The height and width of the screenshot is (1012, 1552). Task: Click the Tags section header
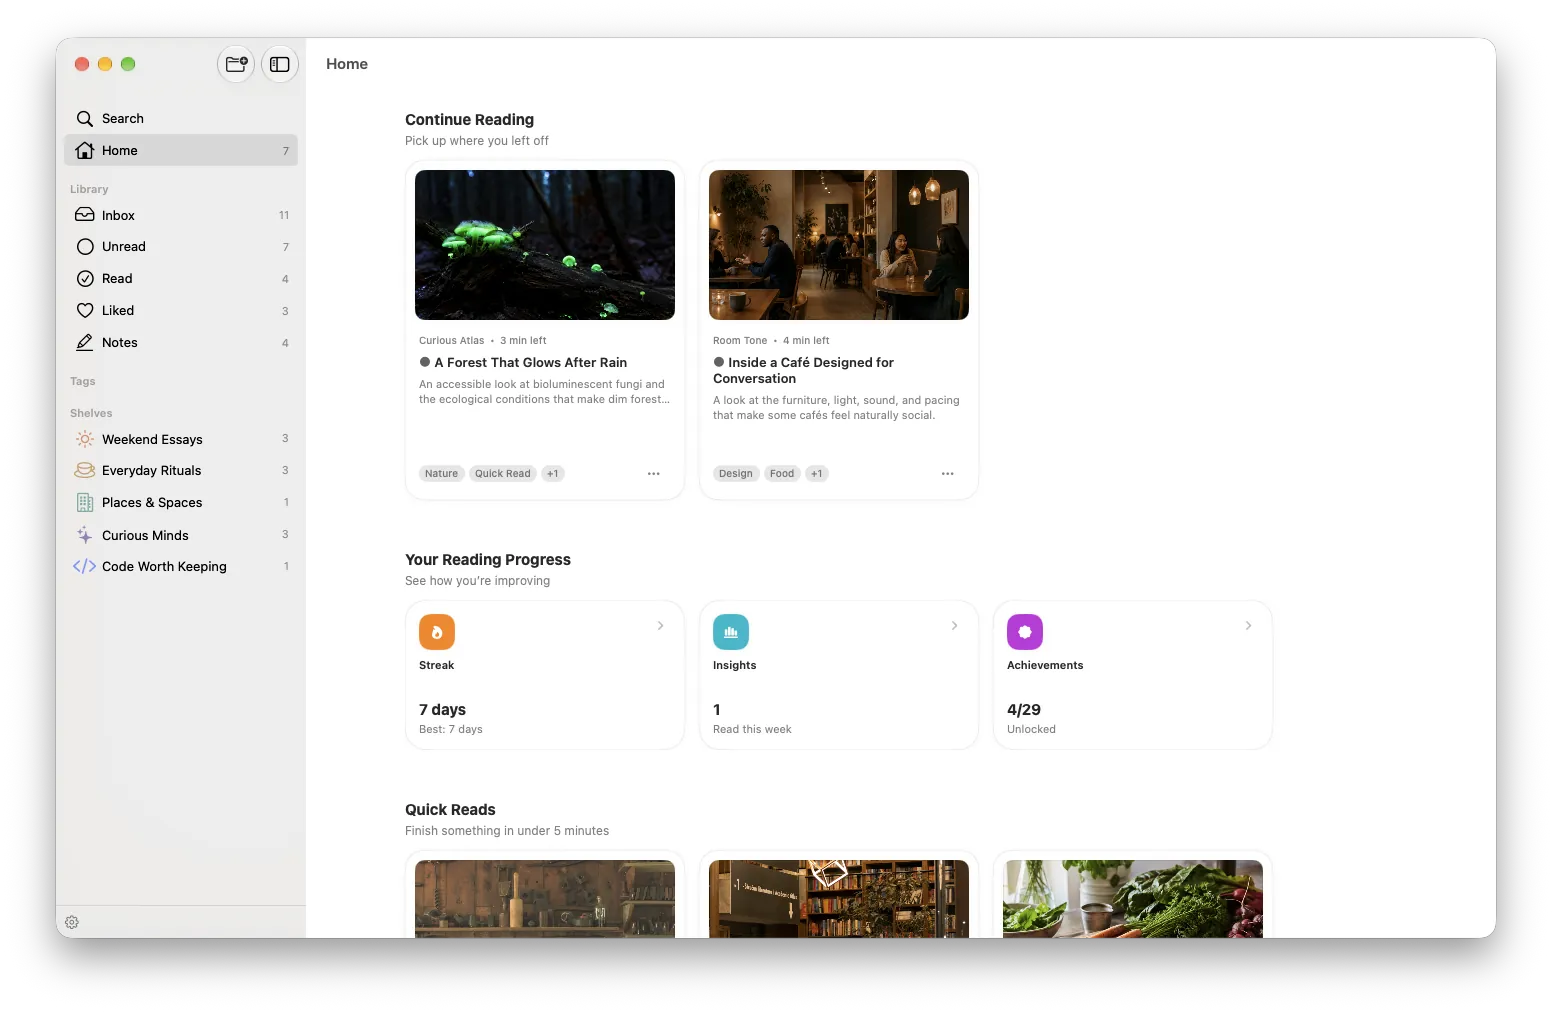point(83,381)
